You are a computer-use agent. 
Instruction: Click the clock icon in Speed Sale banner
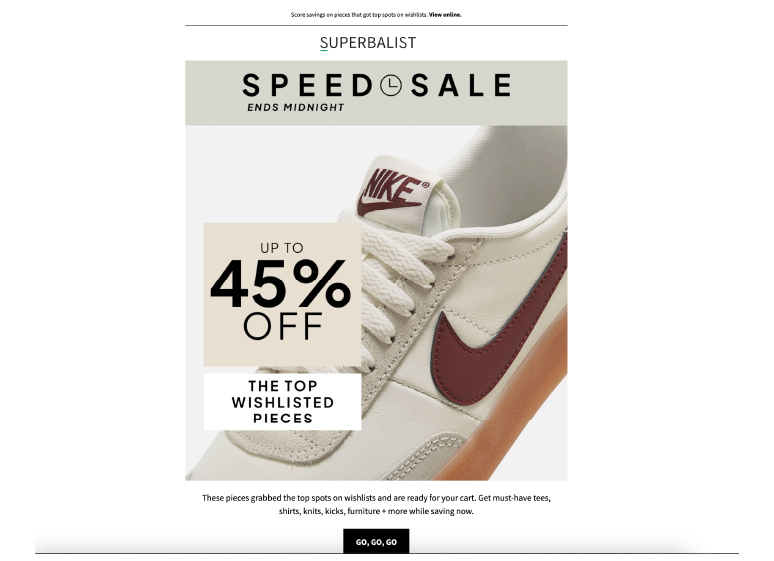tap(391, 86)
